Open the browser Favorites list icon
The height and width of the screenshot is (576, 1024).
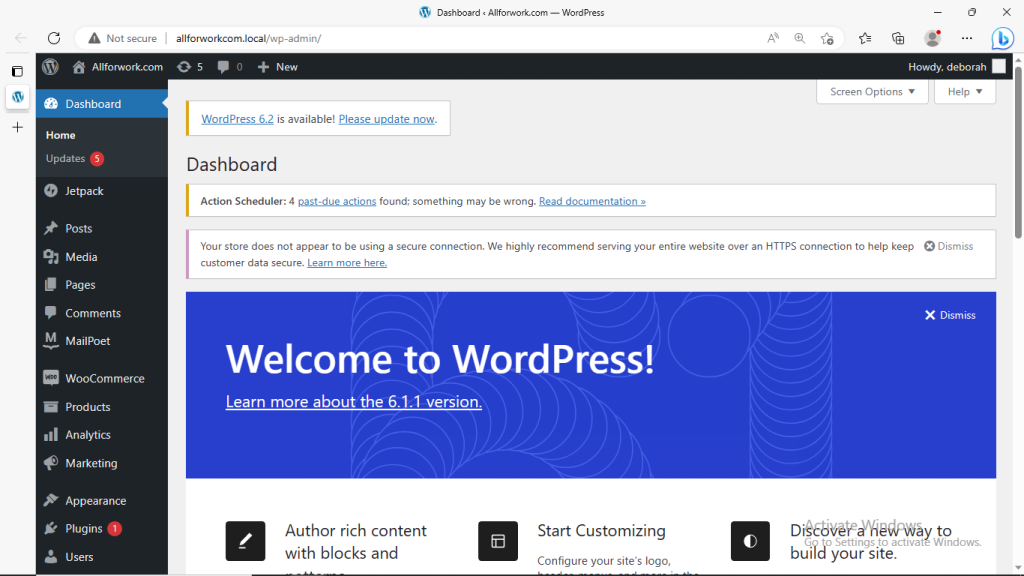point(865,38)
